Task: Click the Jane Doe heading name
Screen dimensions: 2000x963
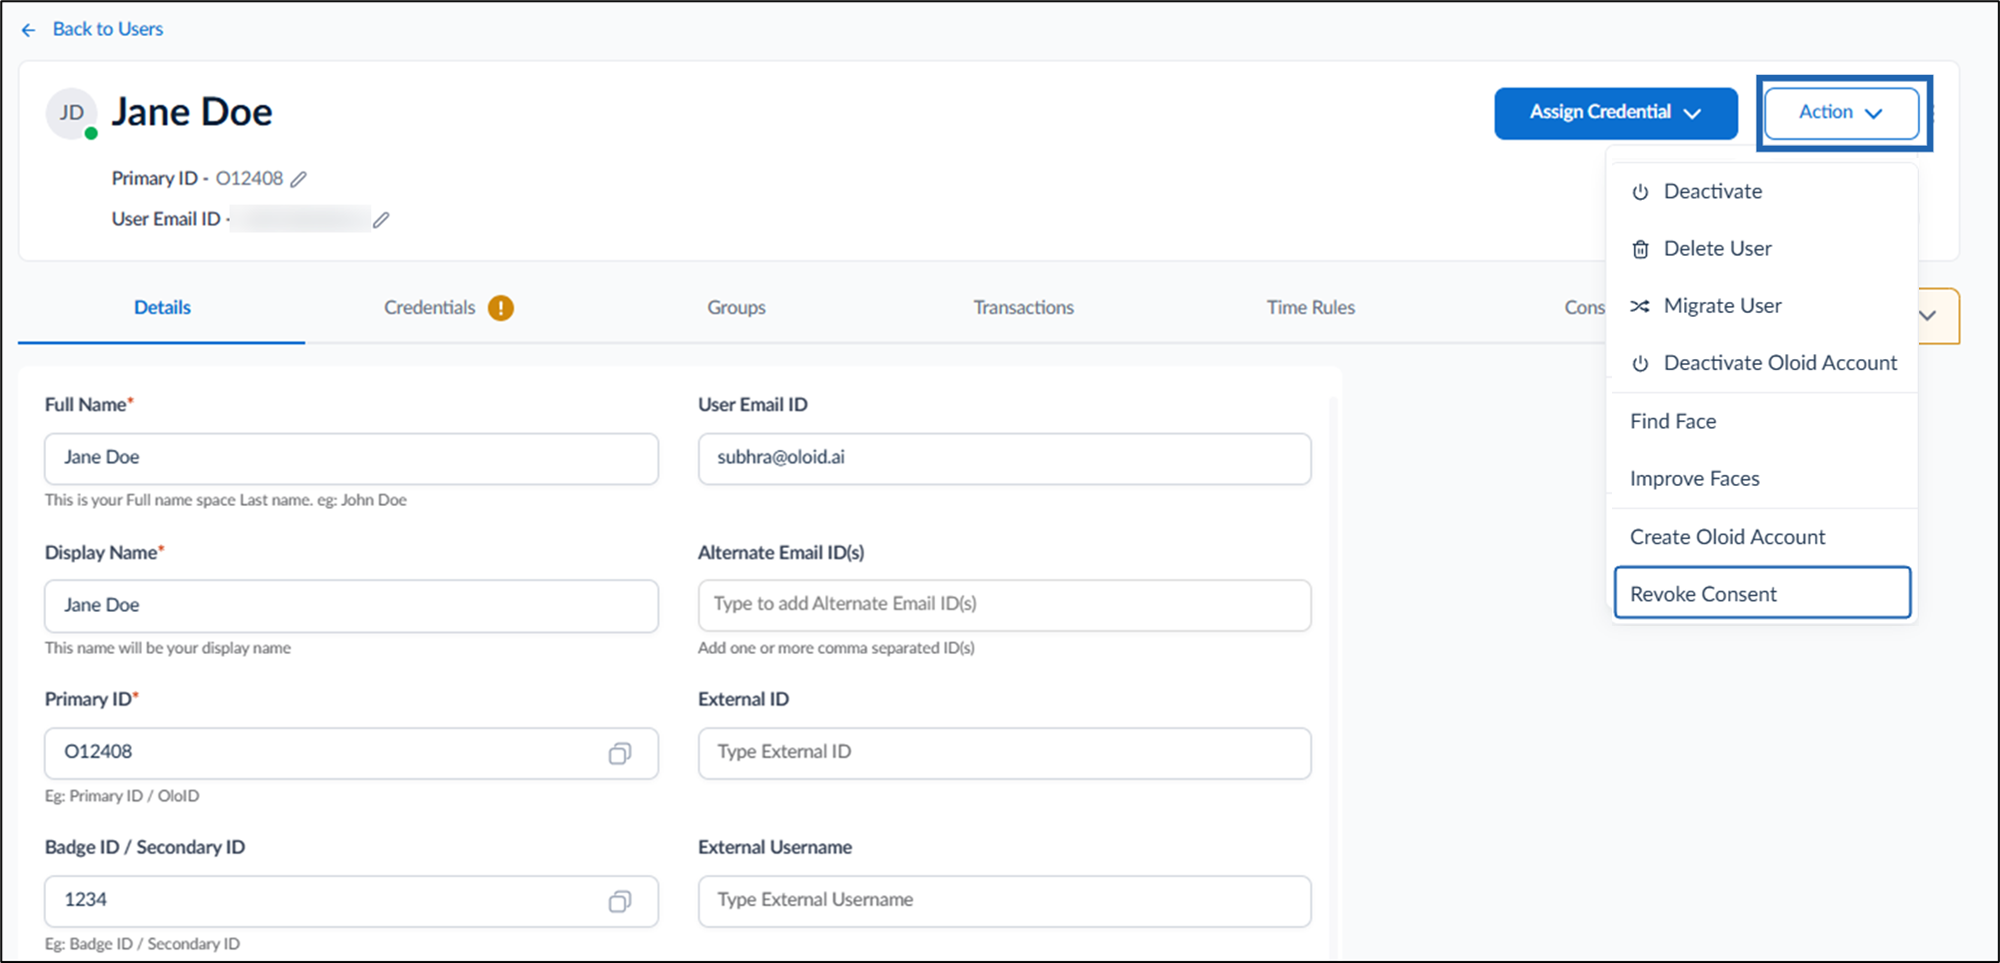Action: (192, 112)
